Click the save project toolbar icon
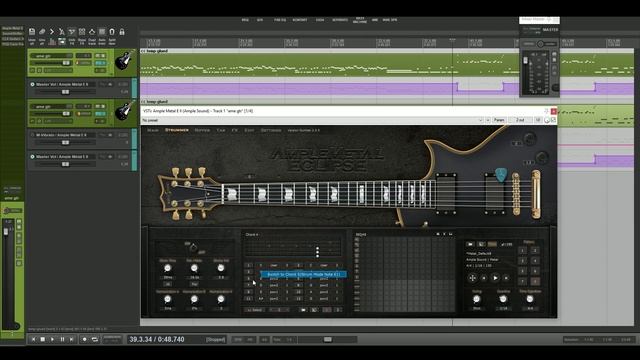This screenshot has width=640, height=360. click(32, 31)
